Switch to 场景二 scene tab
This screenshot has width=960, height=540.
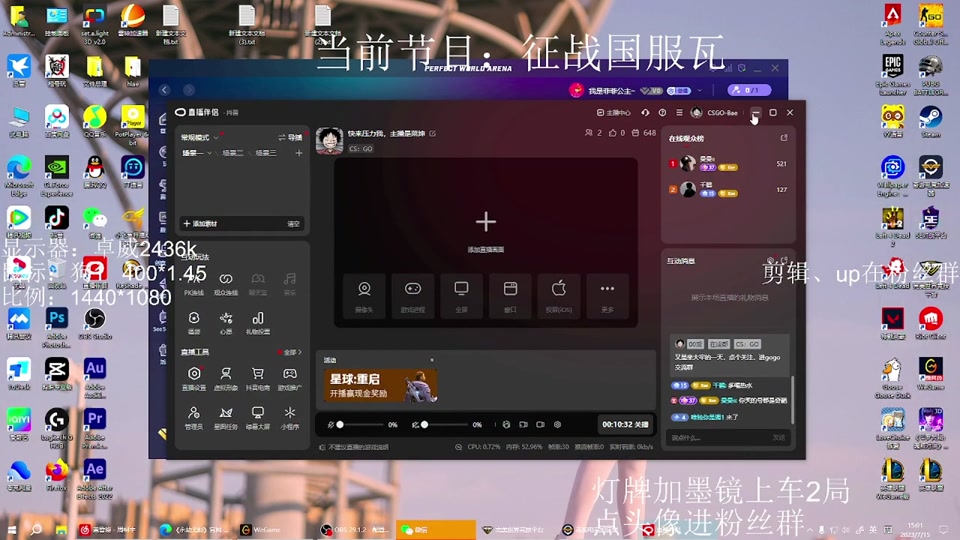click(232, 152)
